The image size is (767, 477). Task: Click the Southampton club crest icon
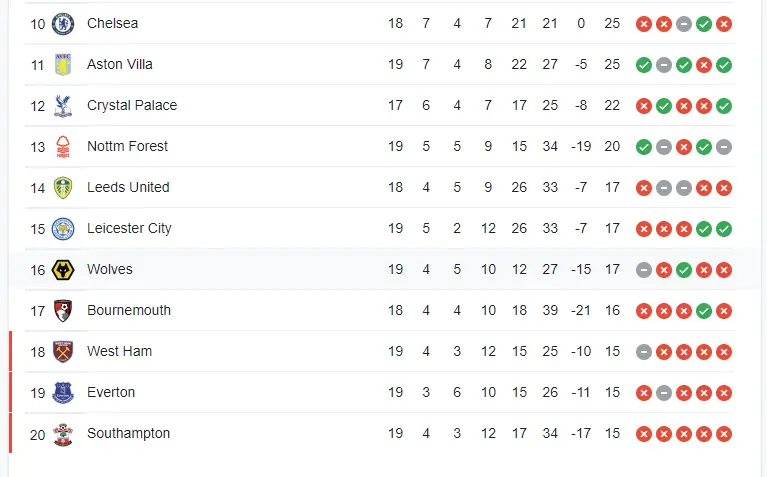click(x=63, y=433)
